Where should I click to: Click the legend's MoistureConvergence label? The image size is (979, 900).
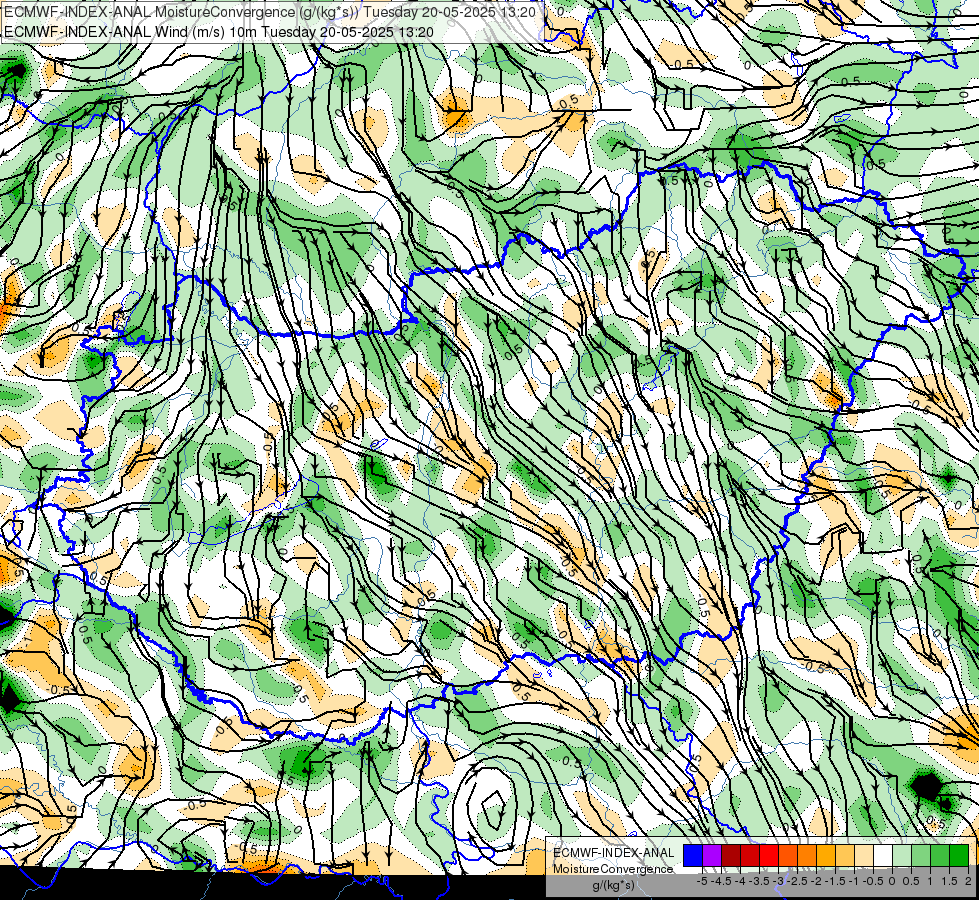tap(613, 869)
